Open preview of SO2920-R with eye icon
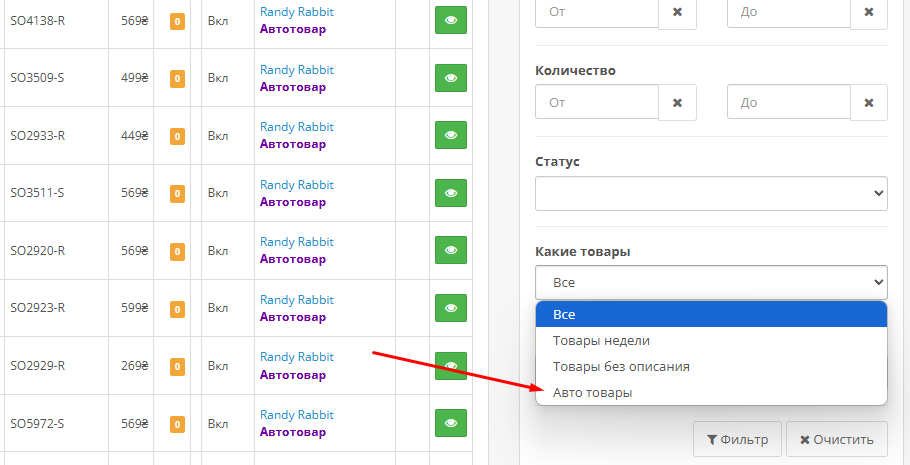The height and width of the screenshot is (465, 910). (x=451, y=250)
